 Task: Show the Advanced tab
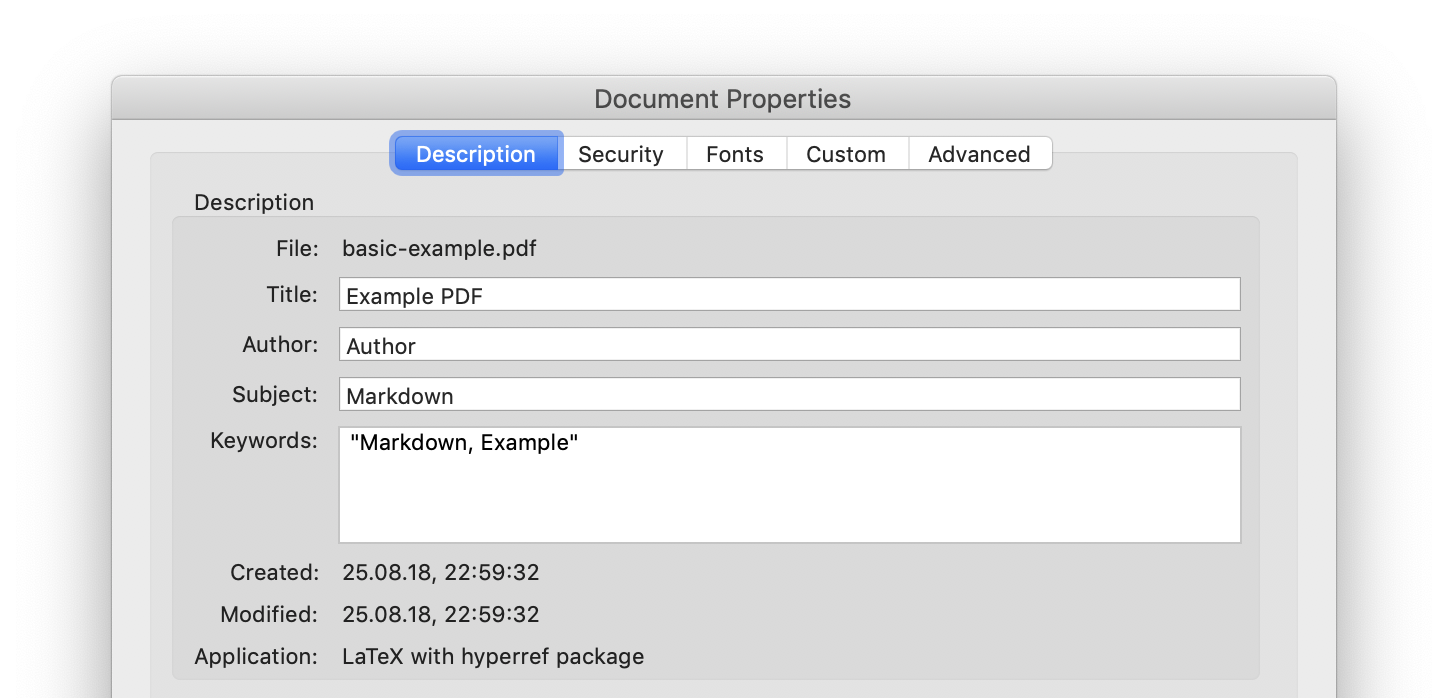[x=979, y=154]
